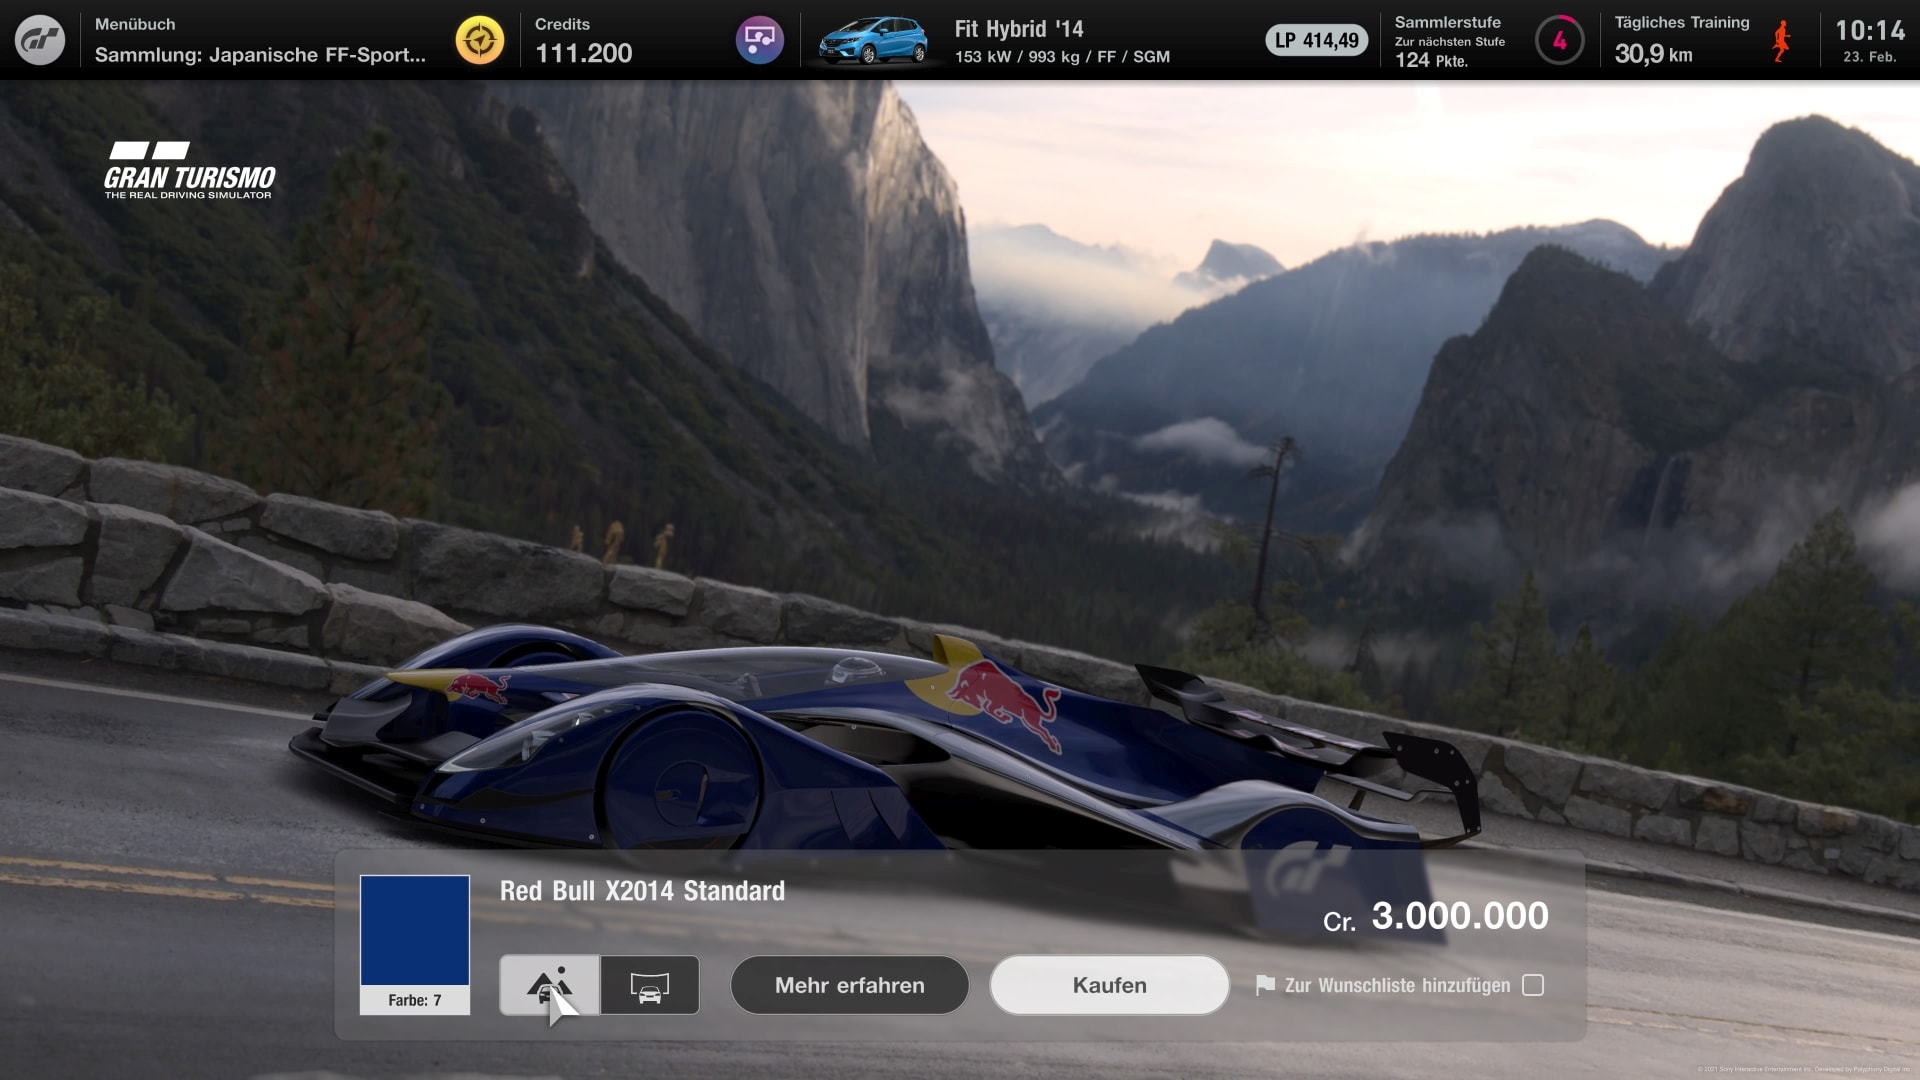Click the purple showcase icon
Image resolution: width=1920 pixels, height=1080 pixels.
pyautogui.click(x=760, y=40)
